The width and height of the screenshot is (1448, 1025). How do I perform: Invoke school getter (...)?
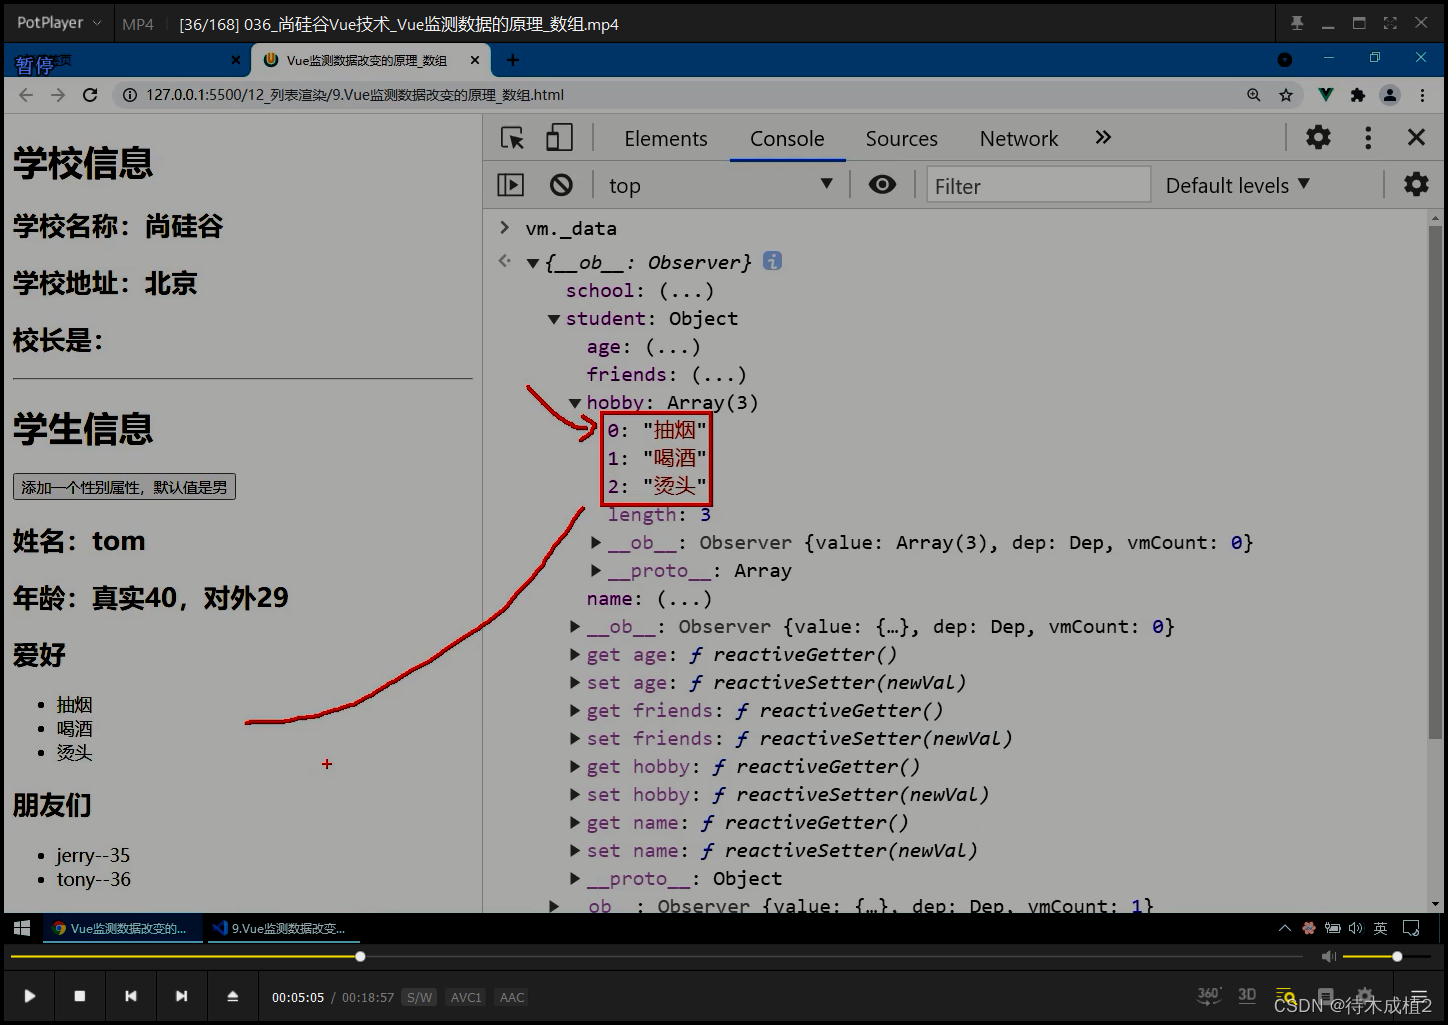(686, 291)
